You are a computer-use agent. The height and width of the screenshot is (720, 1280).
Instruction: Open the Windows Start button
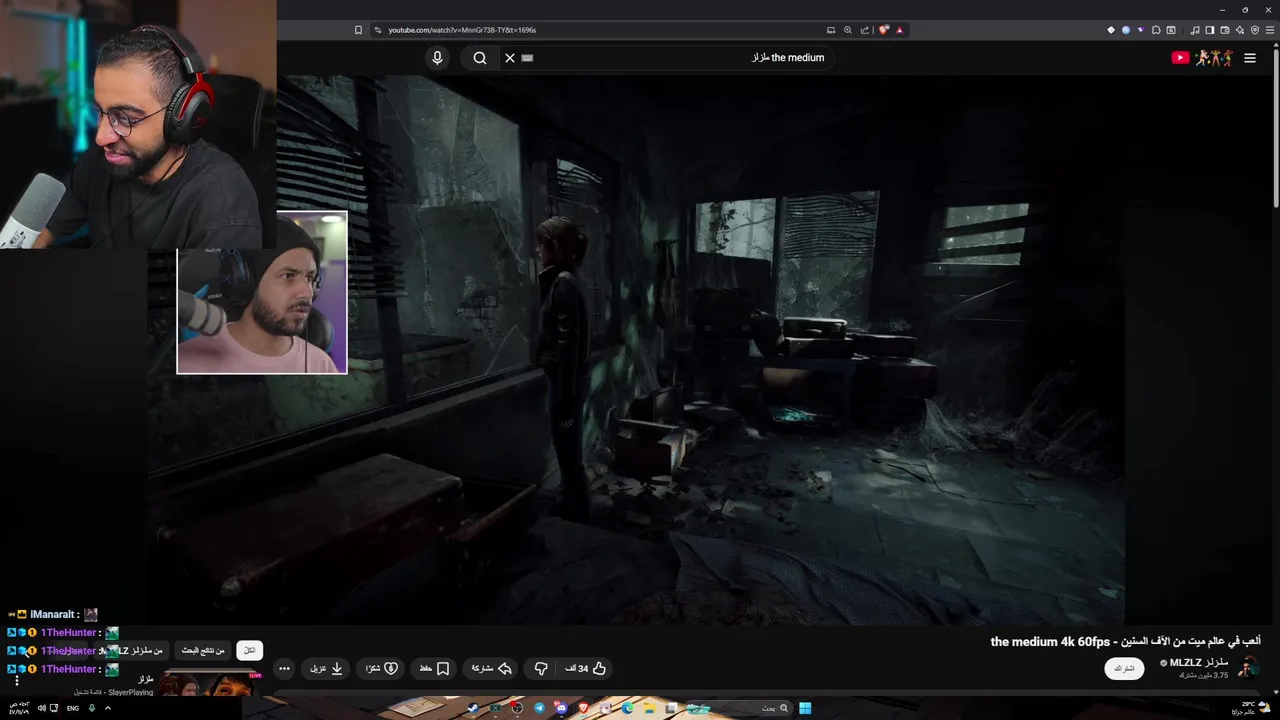click(805, 708)
